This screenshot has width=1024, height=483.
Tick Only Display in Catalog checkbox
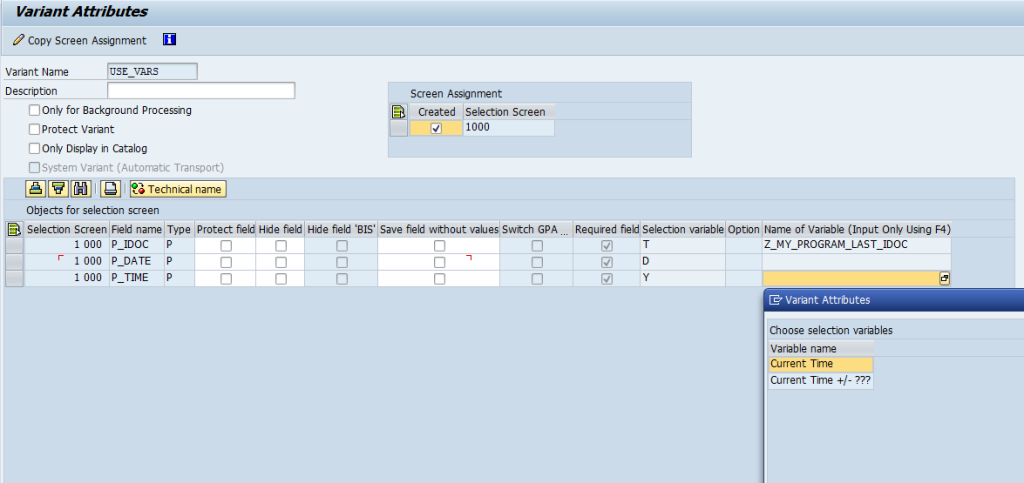pos(35,148)
